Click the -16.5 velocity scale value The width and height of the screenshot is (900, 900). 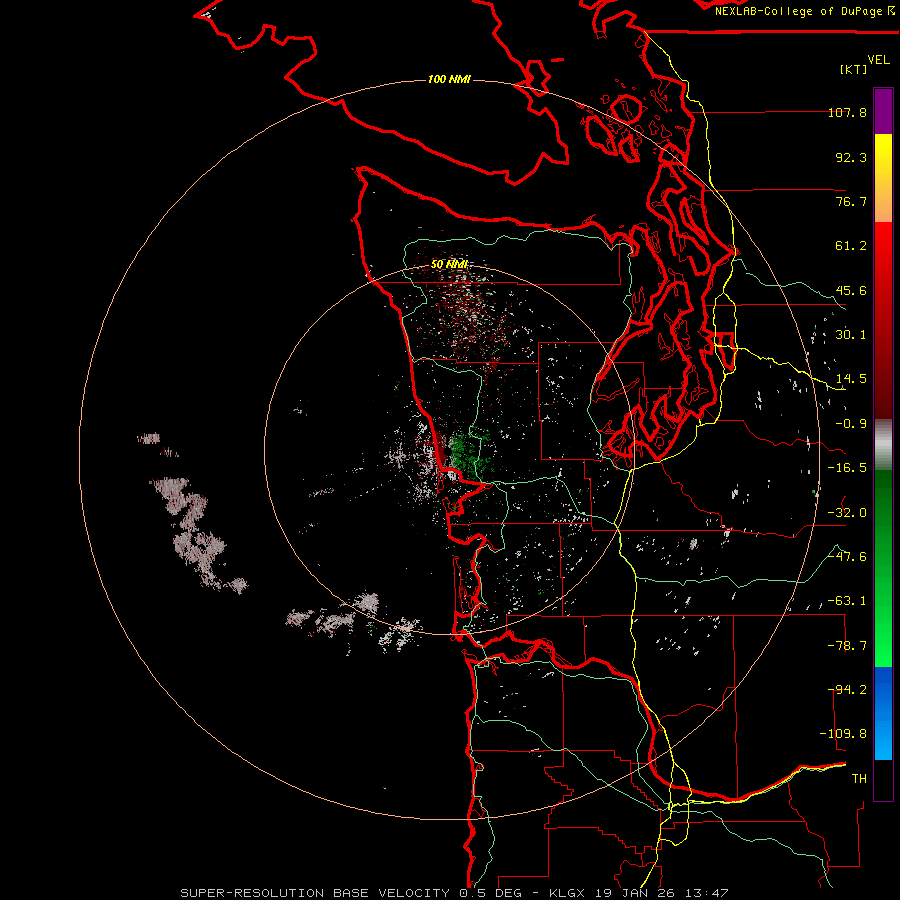coord(847,468)
